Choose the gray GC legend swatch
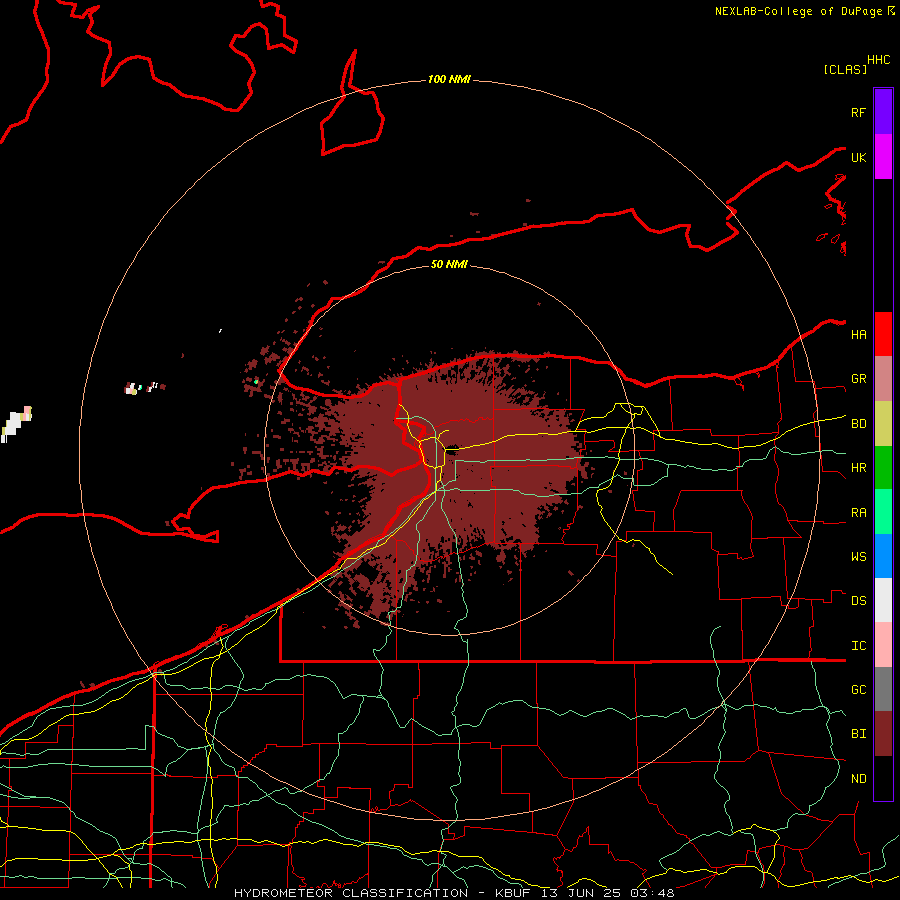Viewport: 900px width, 900px height. (883, 689)
